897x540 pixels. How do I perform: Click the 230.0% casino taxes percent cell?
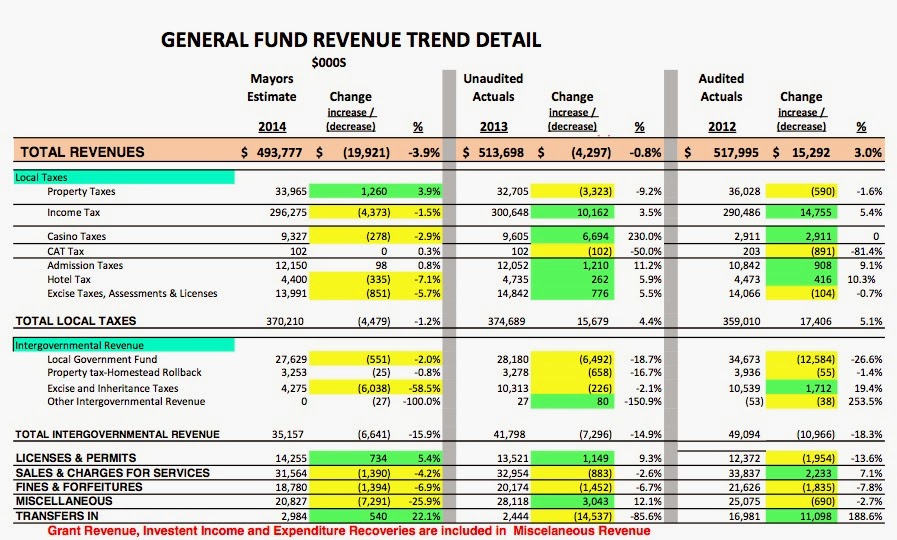(644, 236)
